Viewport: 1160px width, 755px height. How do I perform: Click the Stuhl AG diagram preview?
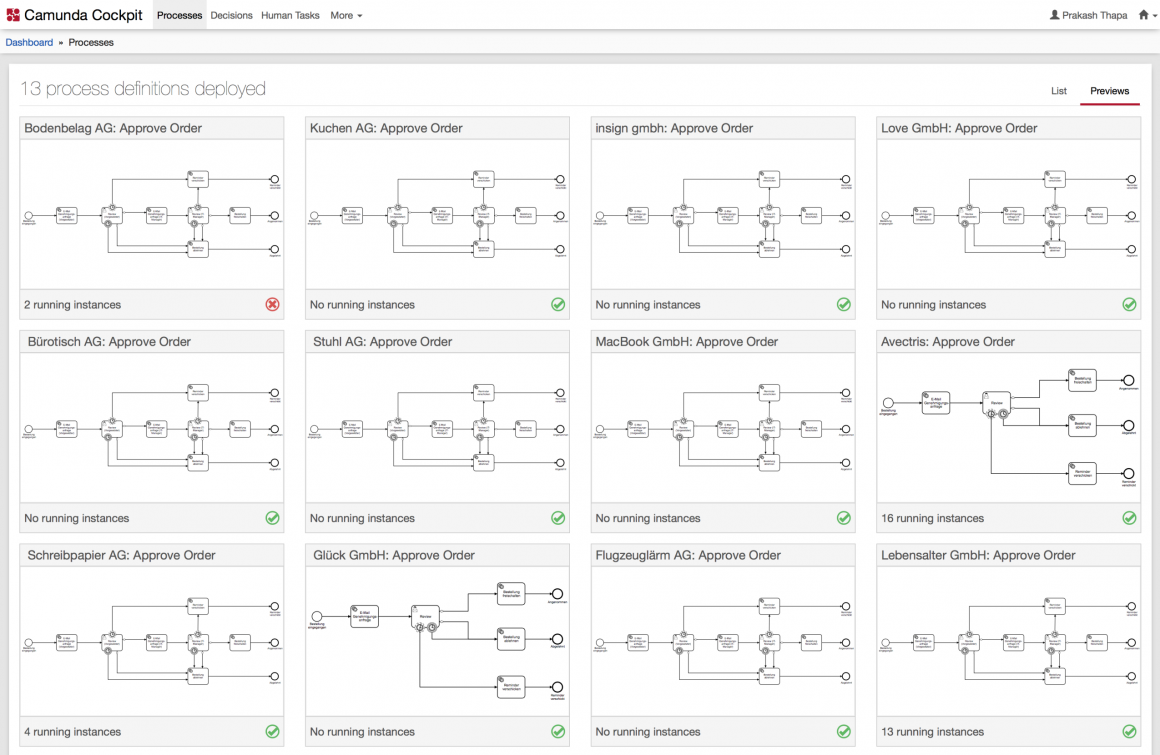click(437, 427)
